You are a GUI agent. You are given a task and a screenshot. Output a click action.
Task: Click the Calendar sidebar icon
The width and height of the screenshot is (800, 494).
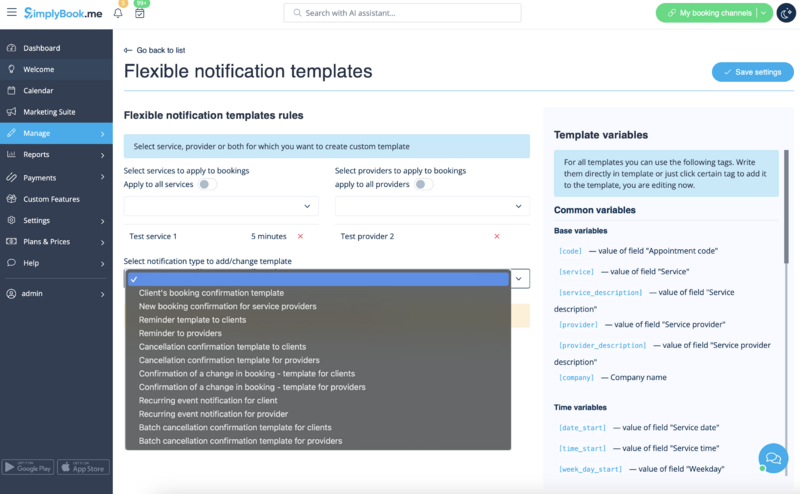(x=11, y=90)
